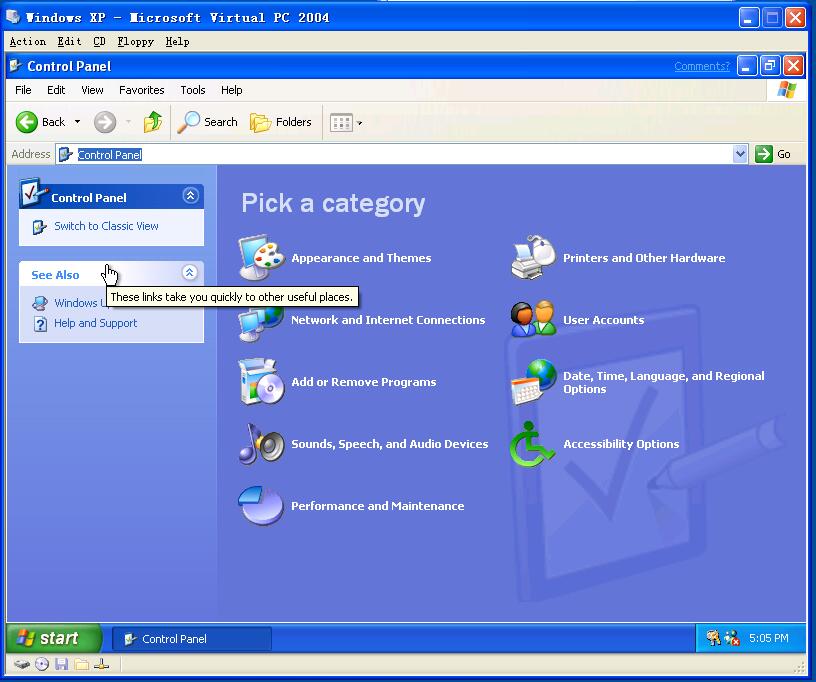Click the green Accessibility Options wheelchair icon
The width and height of the screenshot is (816, 682).
pos(532,443)
